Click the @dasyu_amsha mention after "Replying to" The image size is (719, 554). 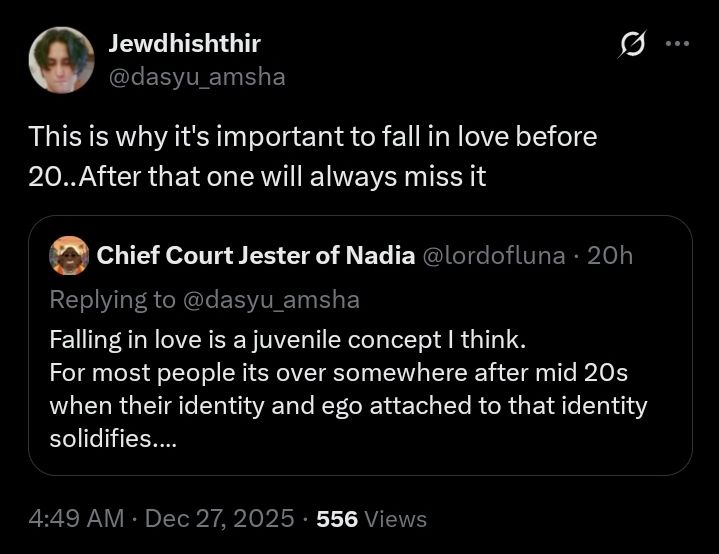click(272, 299)
